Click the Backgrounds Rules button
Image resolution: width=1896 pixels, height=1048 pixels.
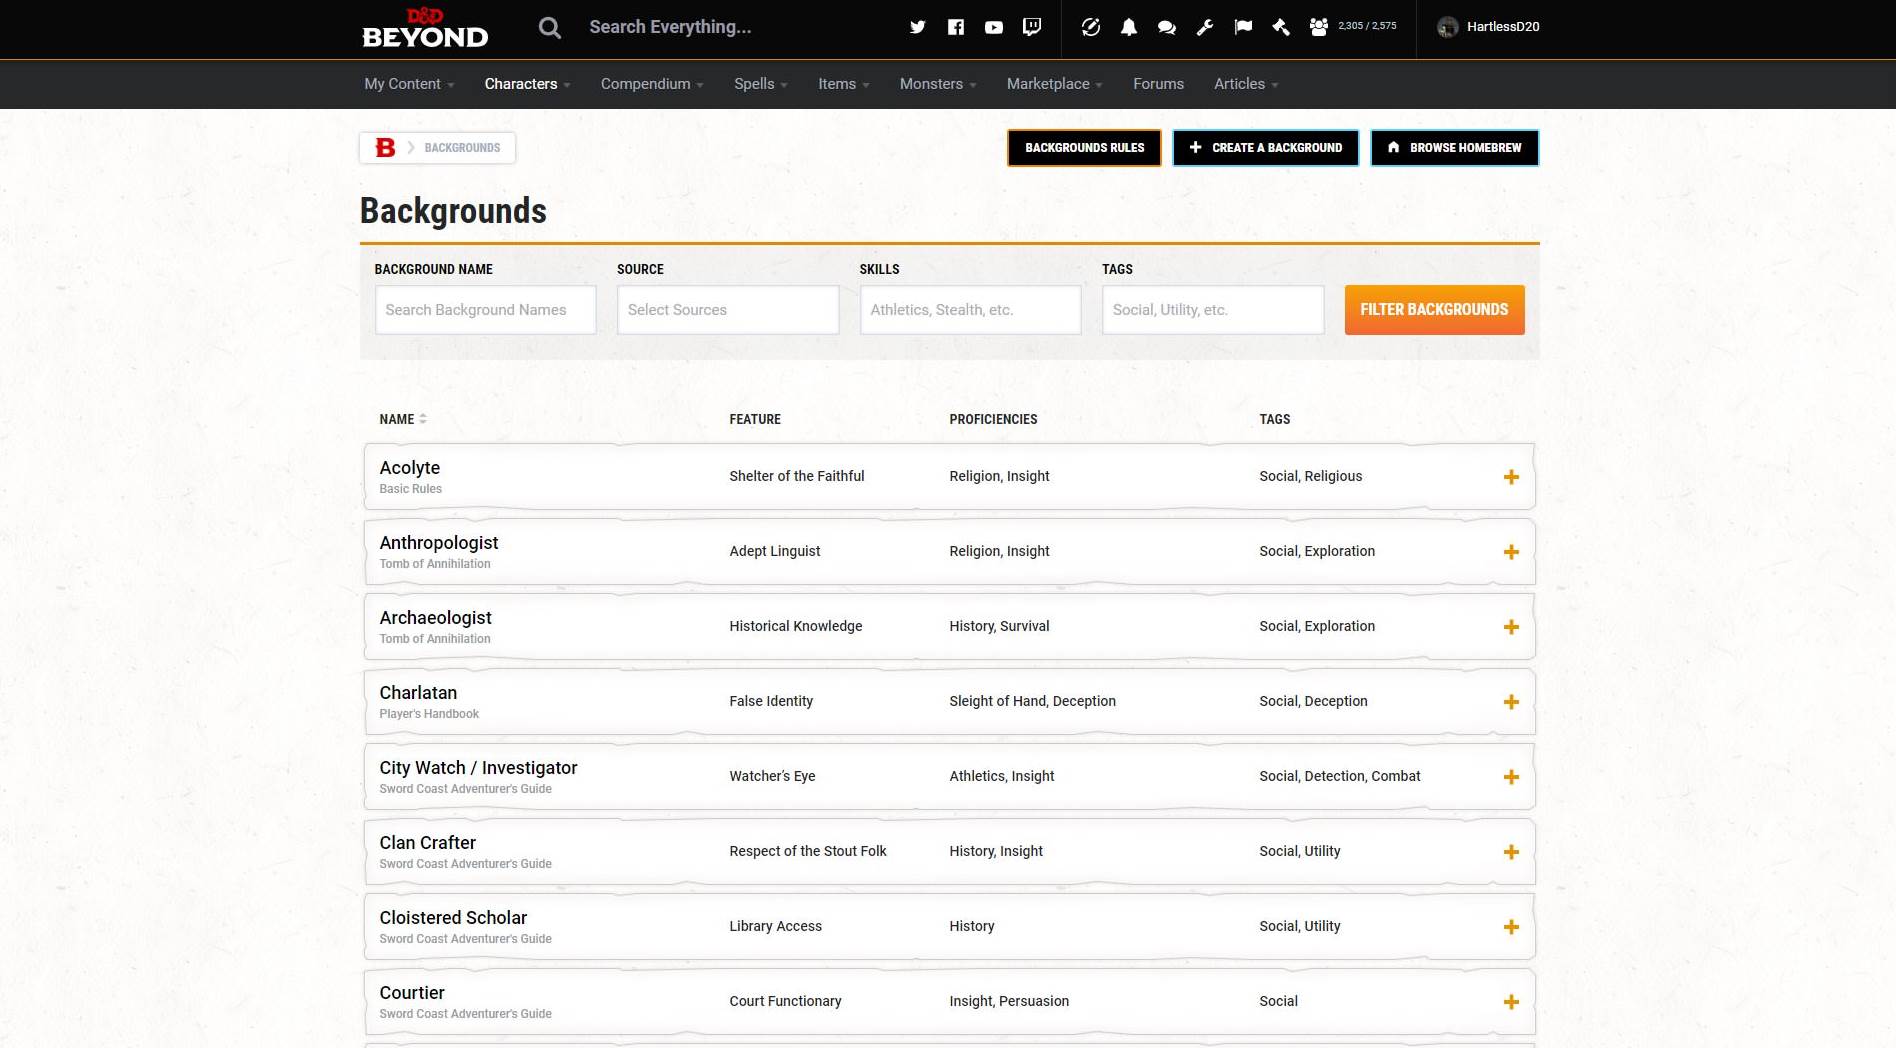click(x=1084, y=148)
